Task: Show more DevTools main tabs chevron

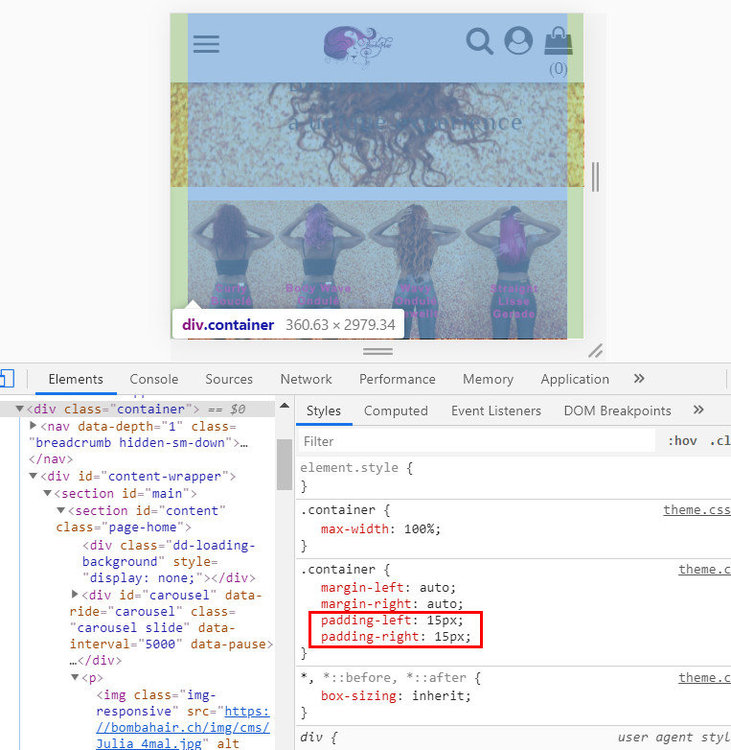Action: coord(639,379)
